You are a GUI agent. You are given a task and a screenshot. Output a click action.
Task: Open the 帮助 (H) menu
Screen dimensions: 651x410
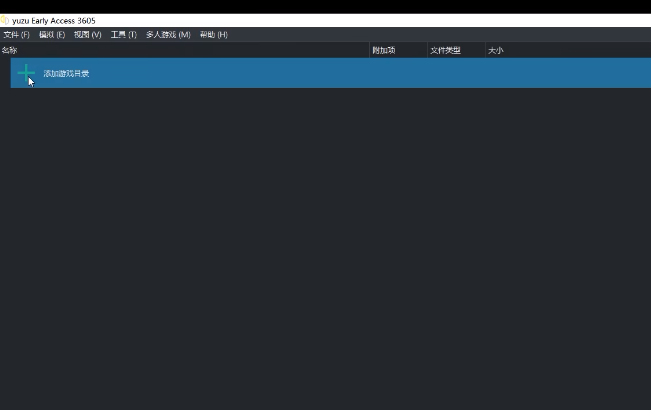213,35
